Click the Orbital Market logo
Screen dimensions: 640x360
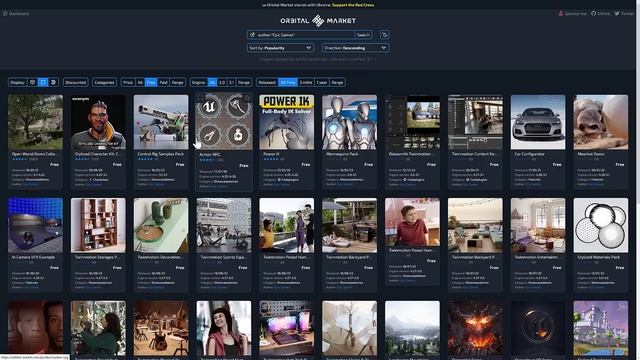tap(318, 20)
